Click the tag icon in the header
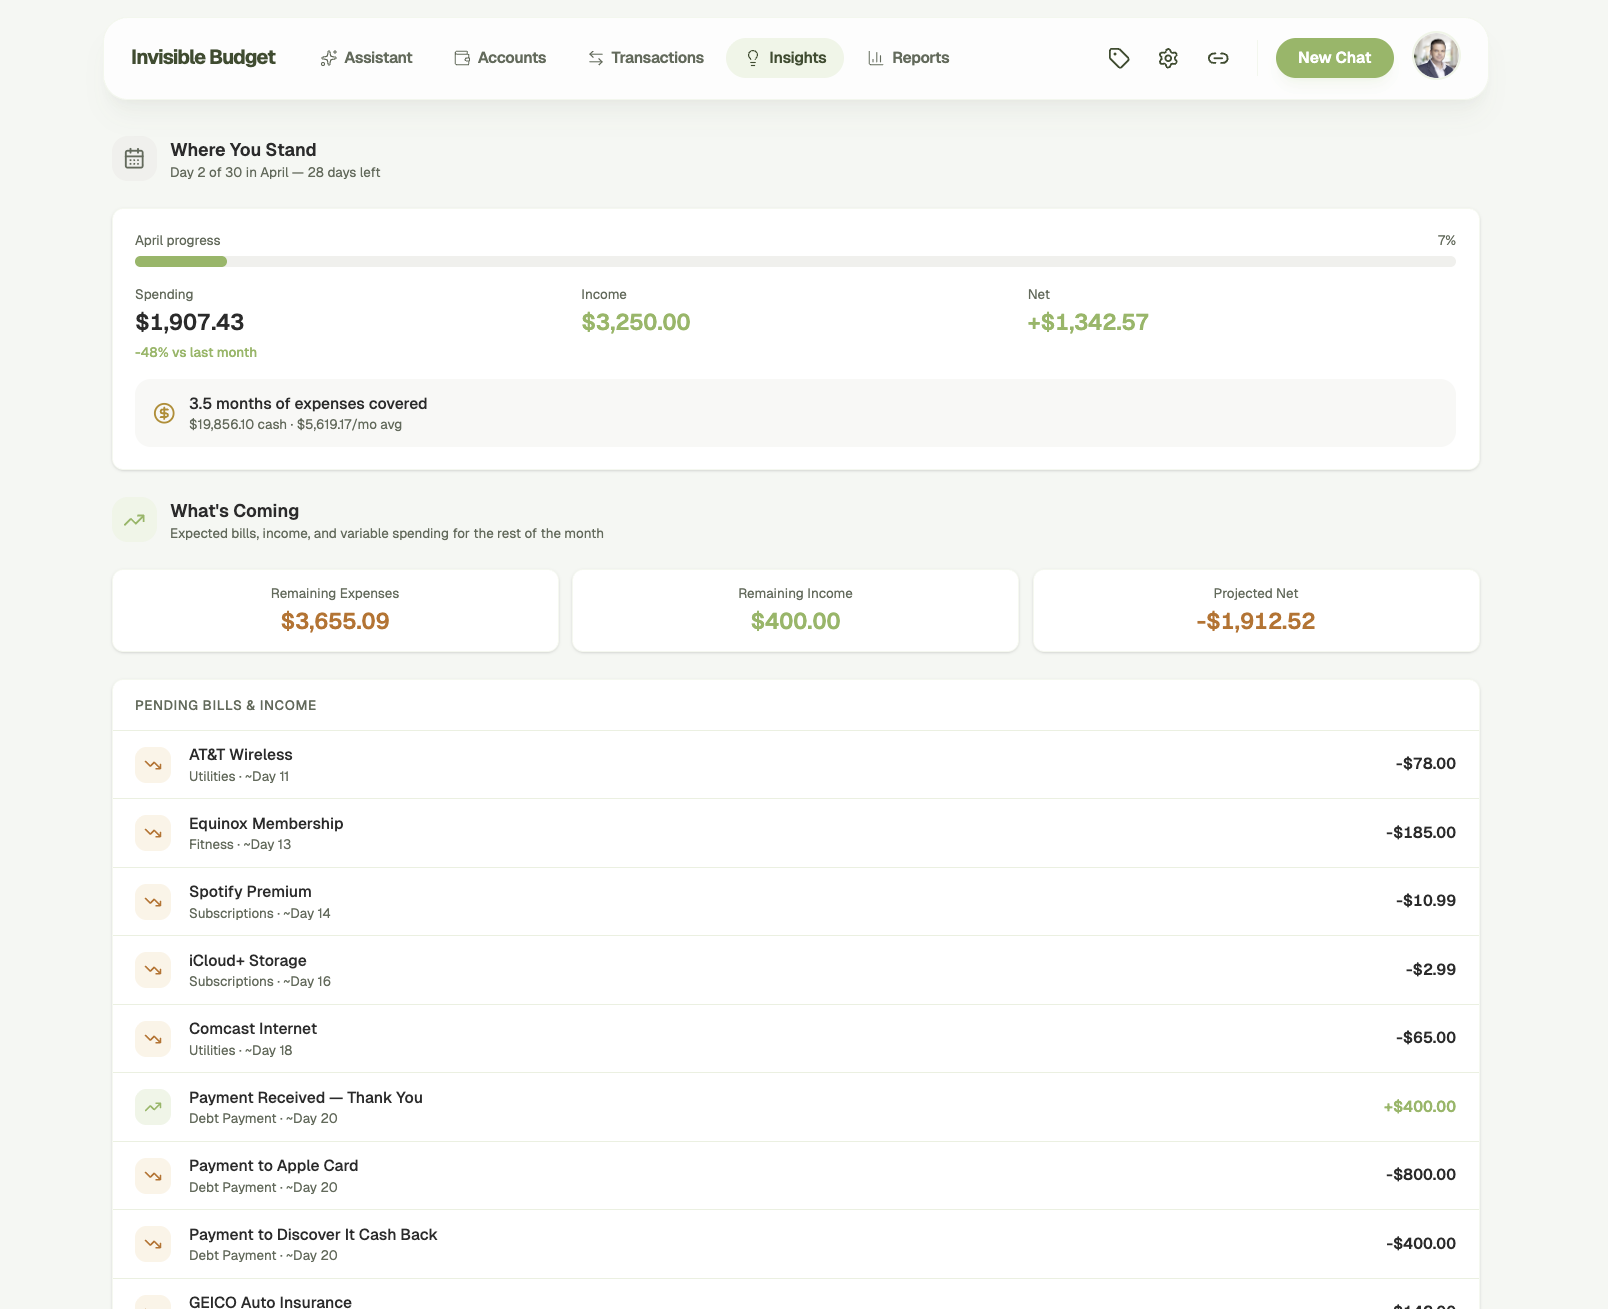 click(x=1118, y=58)
